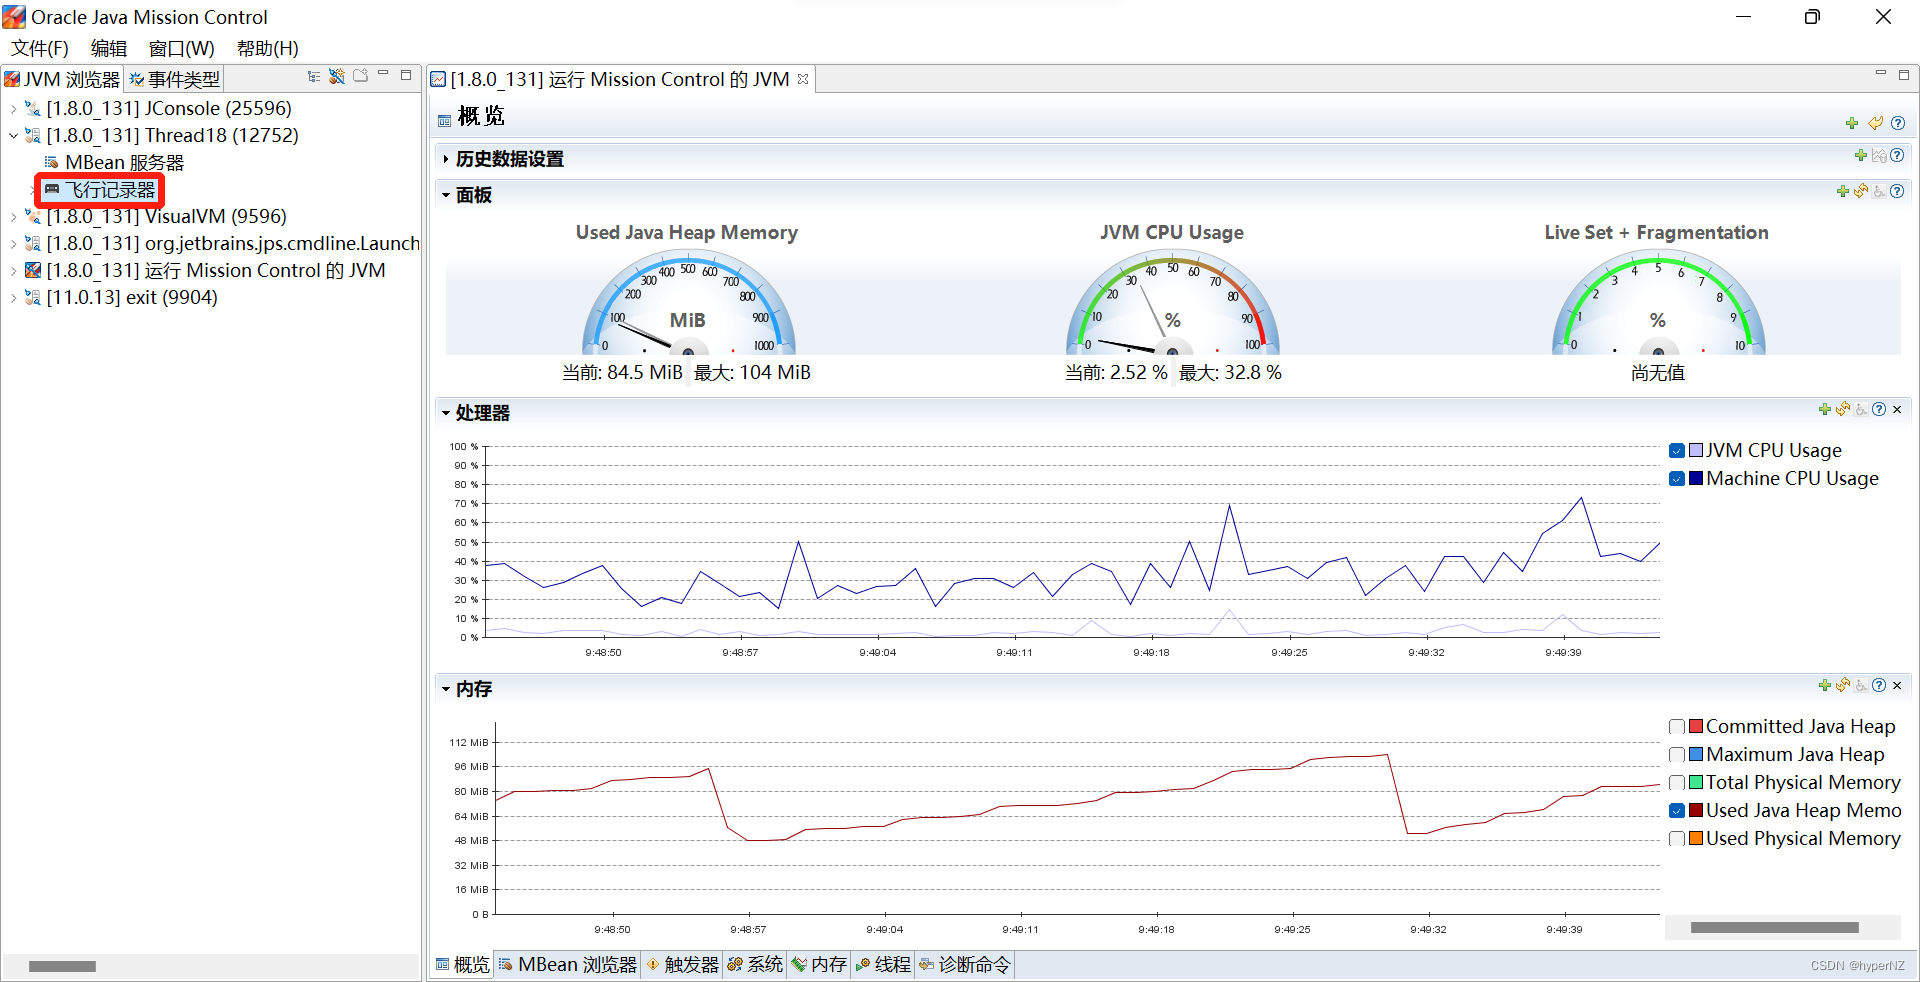Enable Total Physical Memory series
Viewport: 1920px width, 982px height.
click(1677, 783)
